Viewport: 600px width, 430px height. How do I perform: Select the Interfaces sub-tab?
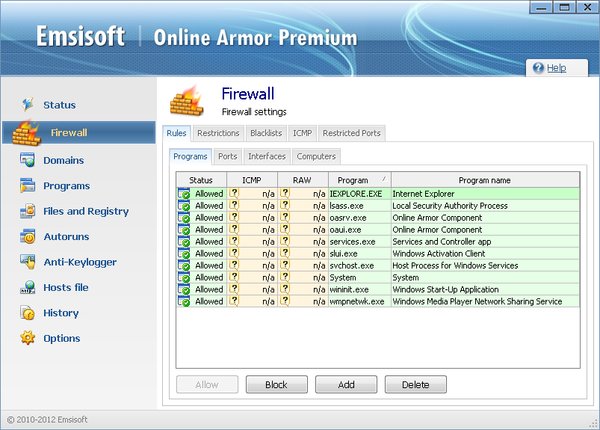(x=267, y=156)
